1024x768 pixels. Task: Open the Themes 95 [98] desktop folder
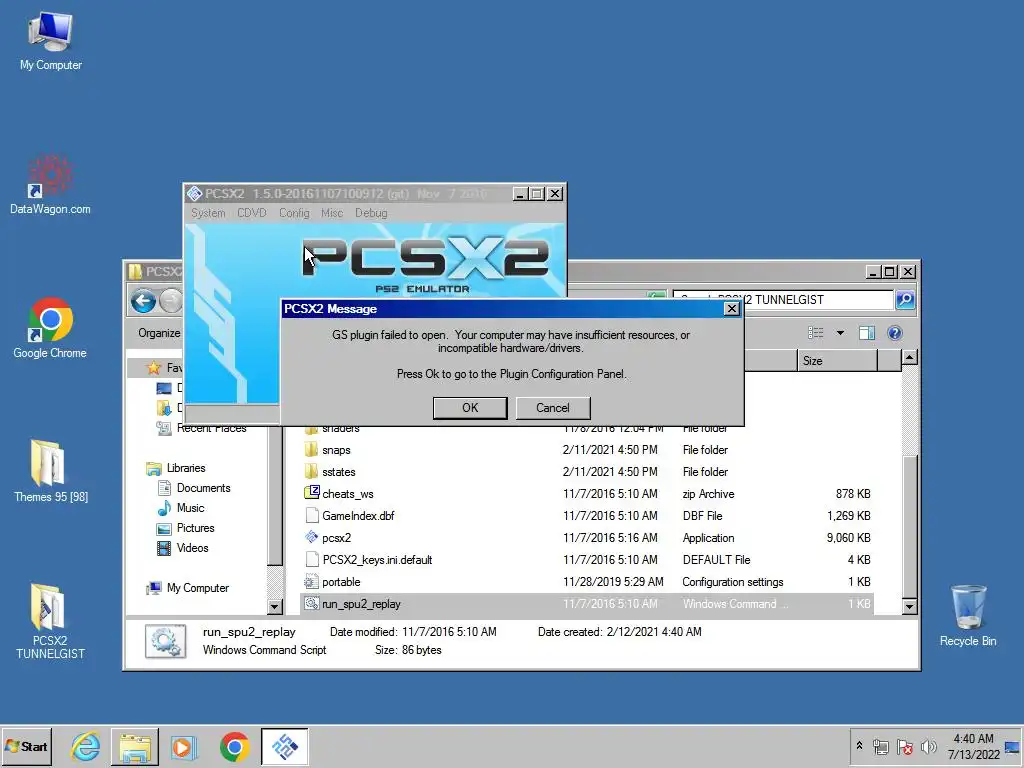coord(50,472)
